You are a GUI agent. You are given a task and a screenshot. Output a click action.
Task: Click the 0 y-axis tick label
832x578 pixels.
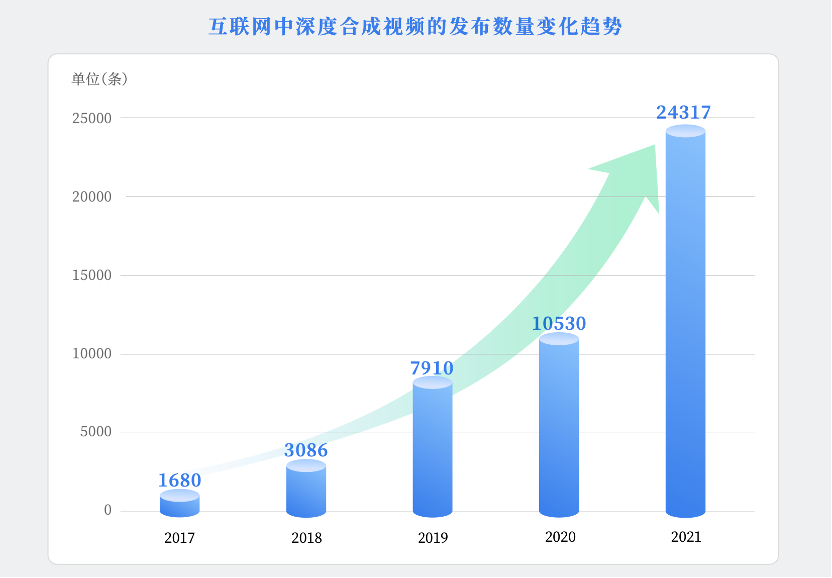[x=108, y=511]
